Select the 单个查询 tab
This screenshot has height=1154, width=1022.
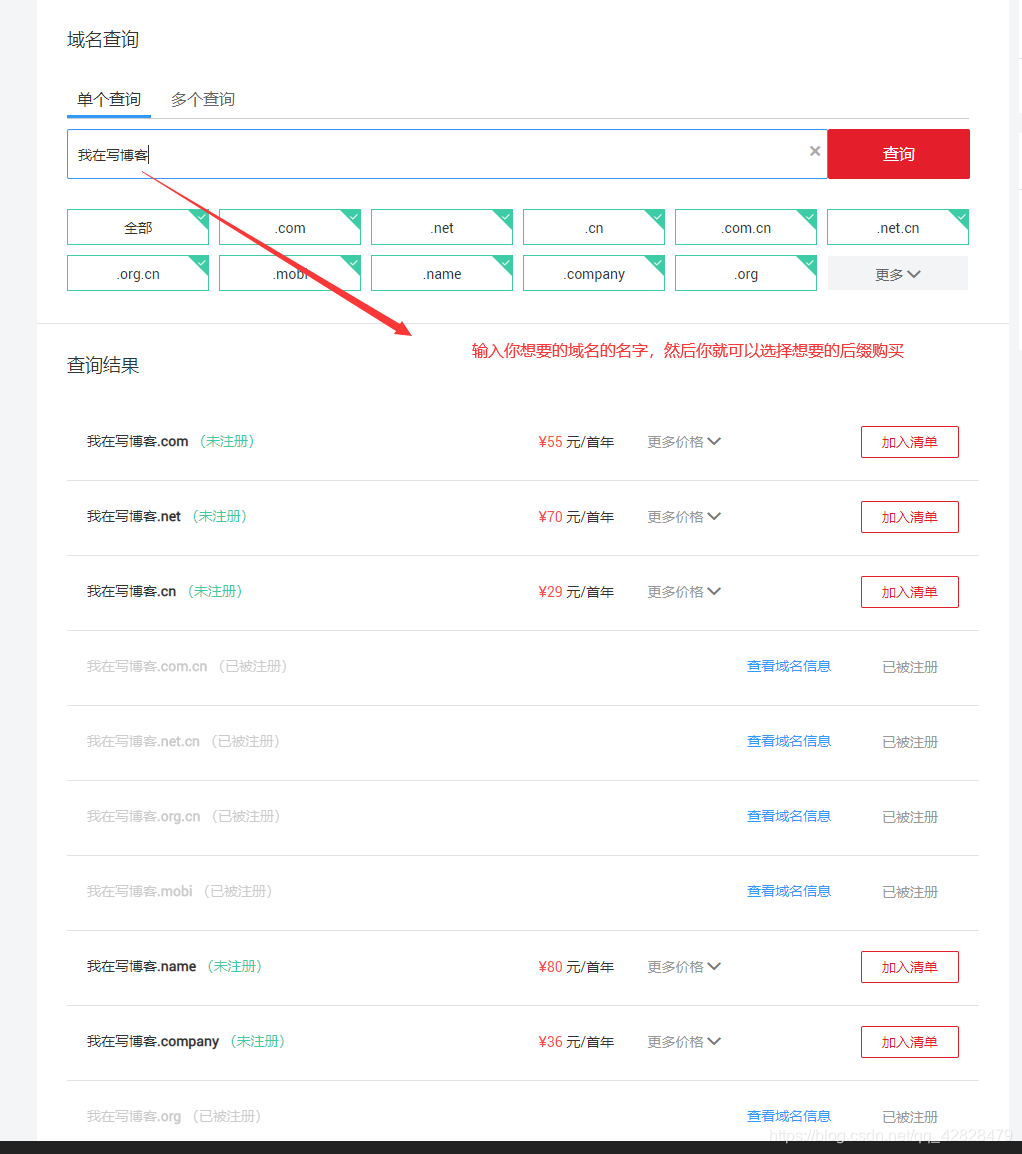pyautogui.click(x=108, y=99)
